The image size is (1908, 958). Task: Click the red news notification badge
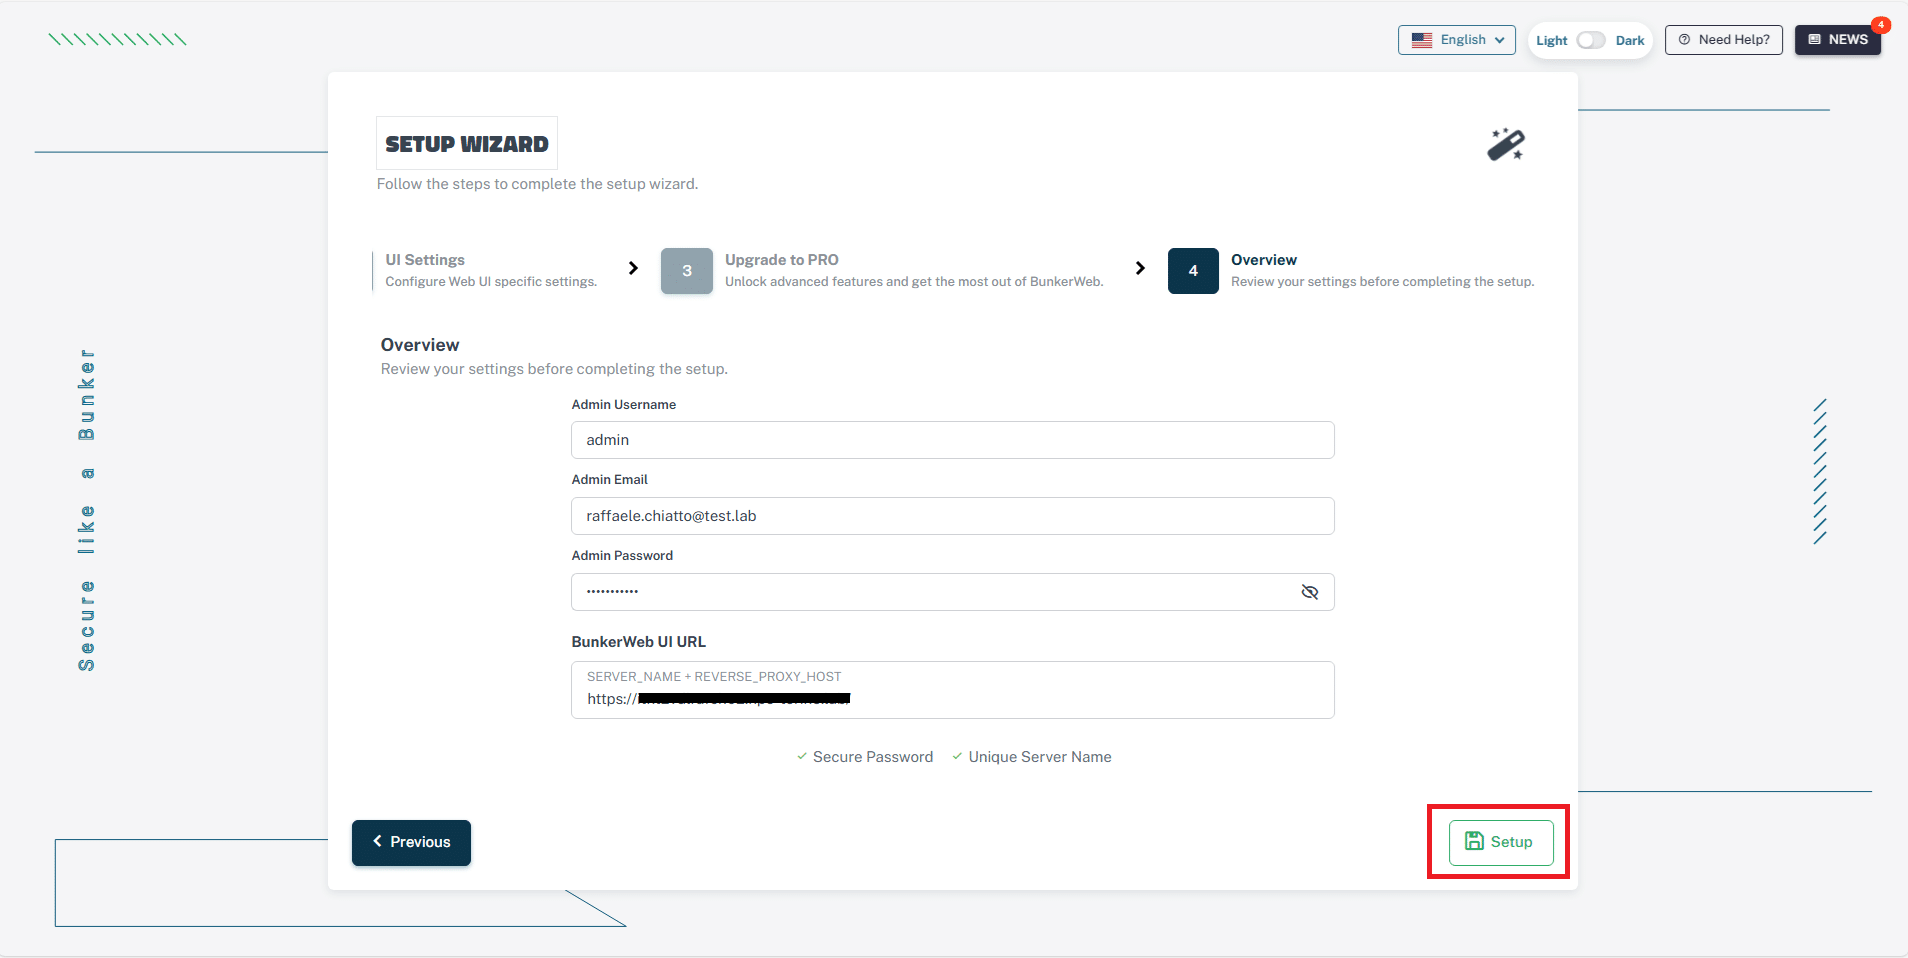[1880, 25]
